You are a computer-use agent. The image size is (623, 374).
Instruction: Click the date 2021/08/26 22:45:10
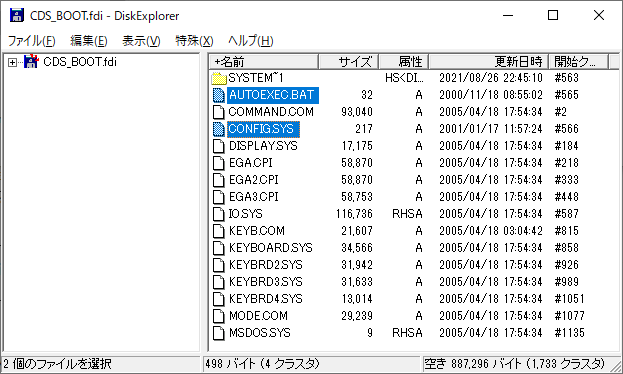point(491,78)
